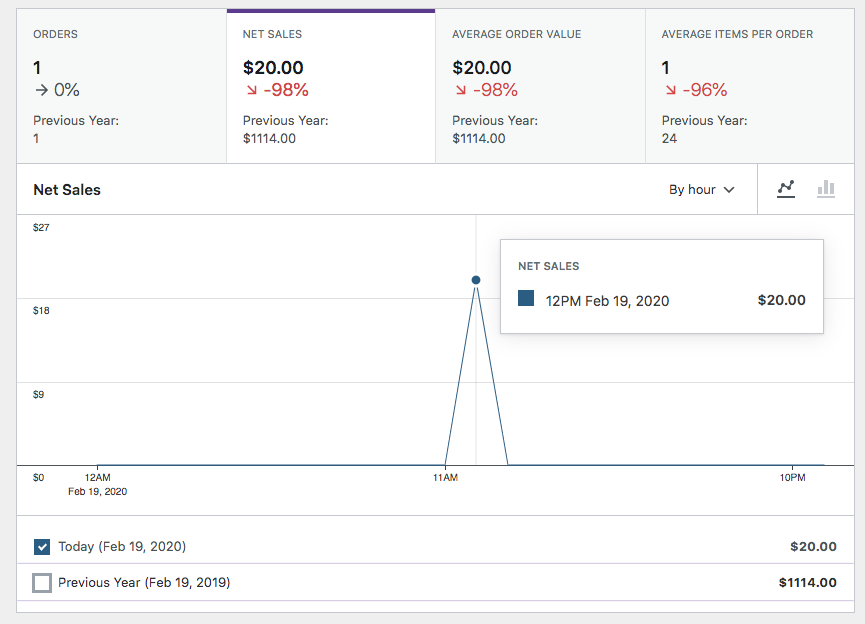
Task: Switch to bar chart view
Action: [825, 189]
